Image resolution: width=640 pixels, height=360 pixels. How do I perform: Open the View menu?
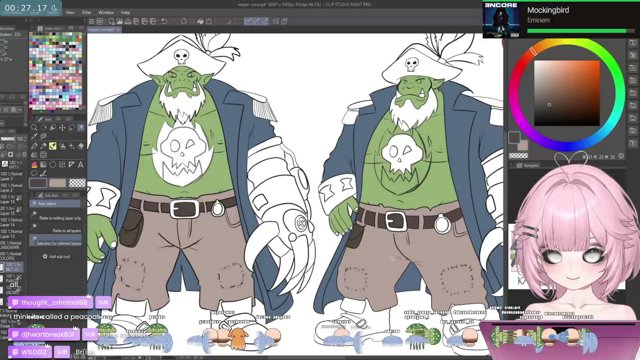[70, 13]
